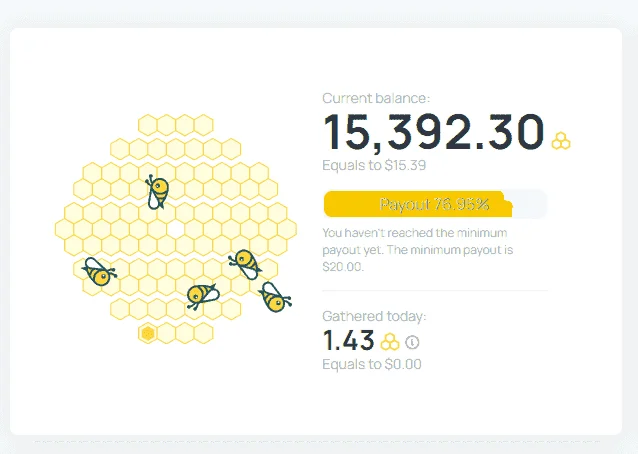Click the bee right of center in hive
This screenshot has width=638, height=454.
[x=245, y=264]
